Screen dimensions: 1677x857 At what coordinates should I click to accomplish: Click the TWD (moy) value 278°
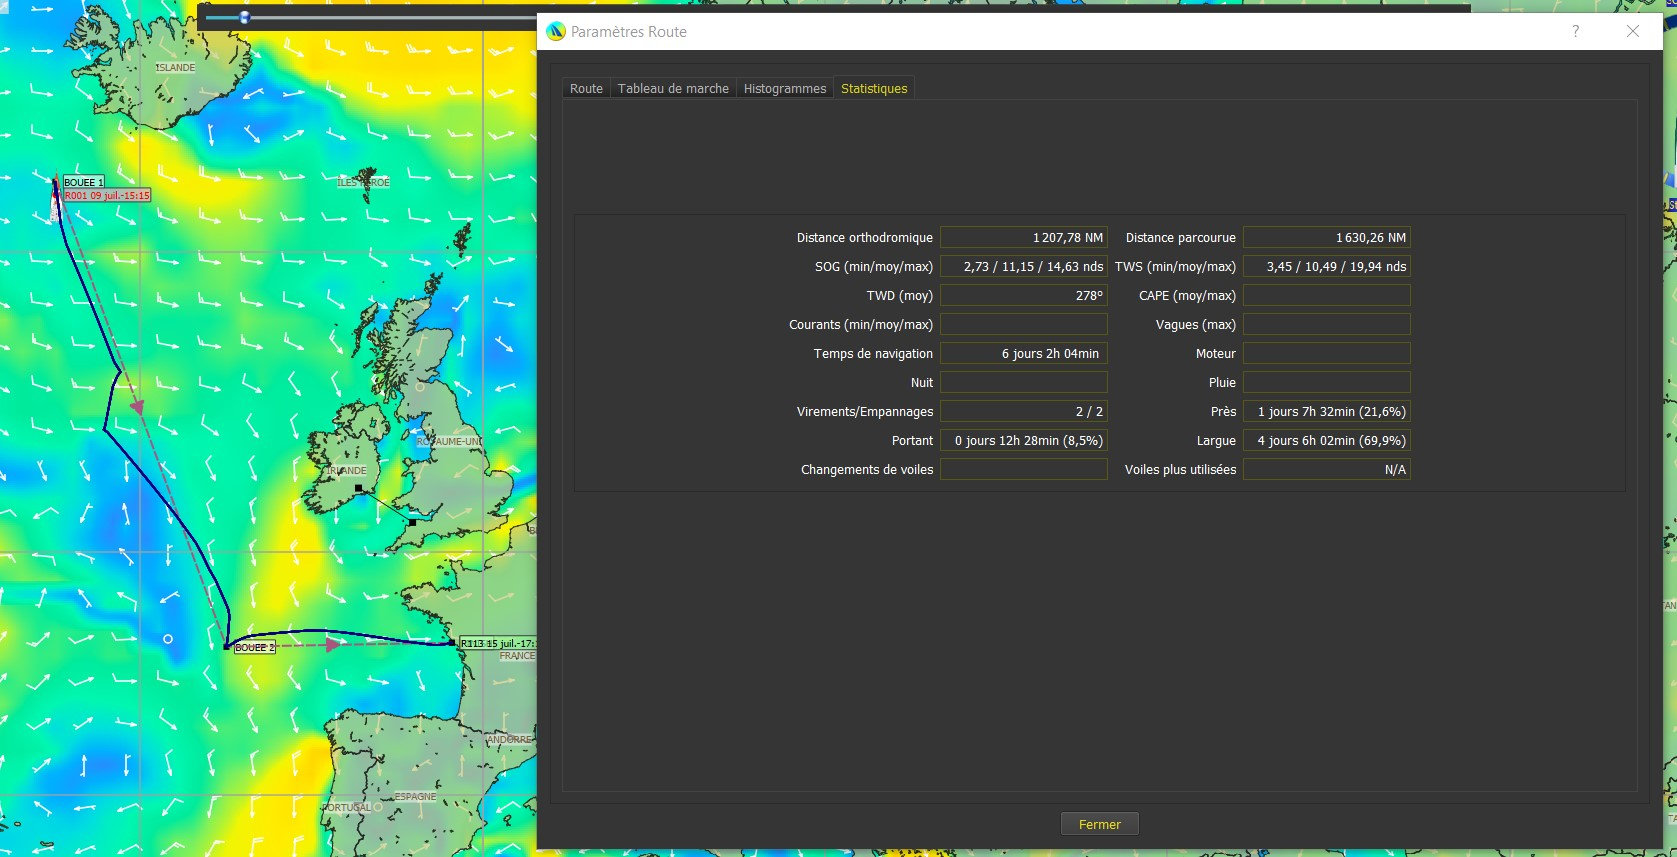(1024, 296)
